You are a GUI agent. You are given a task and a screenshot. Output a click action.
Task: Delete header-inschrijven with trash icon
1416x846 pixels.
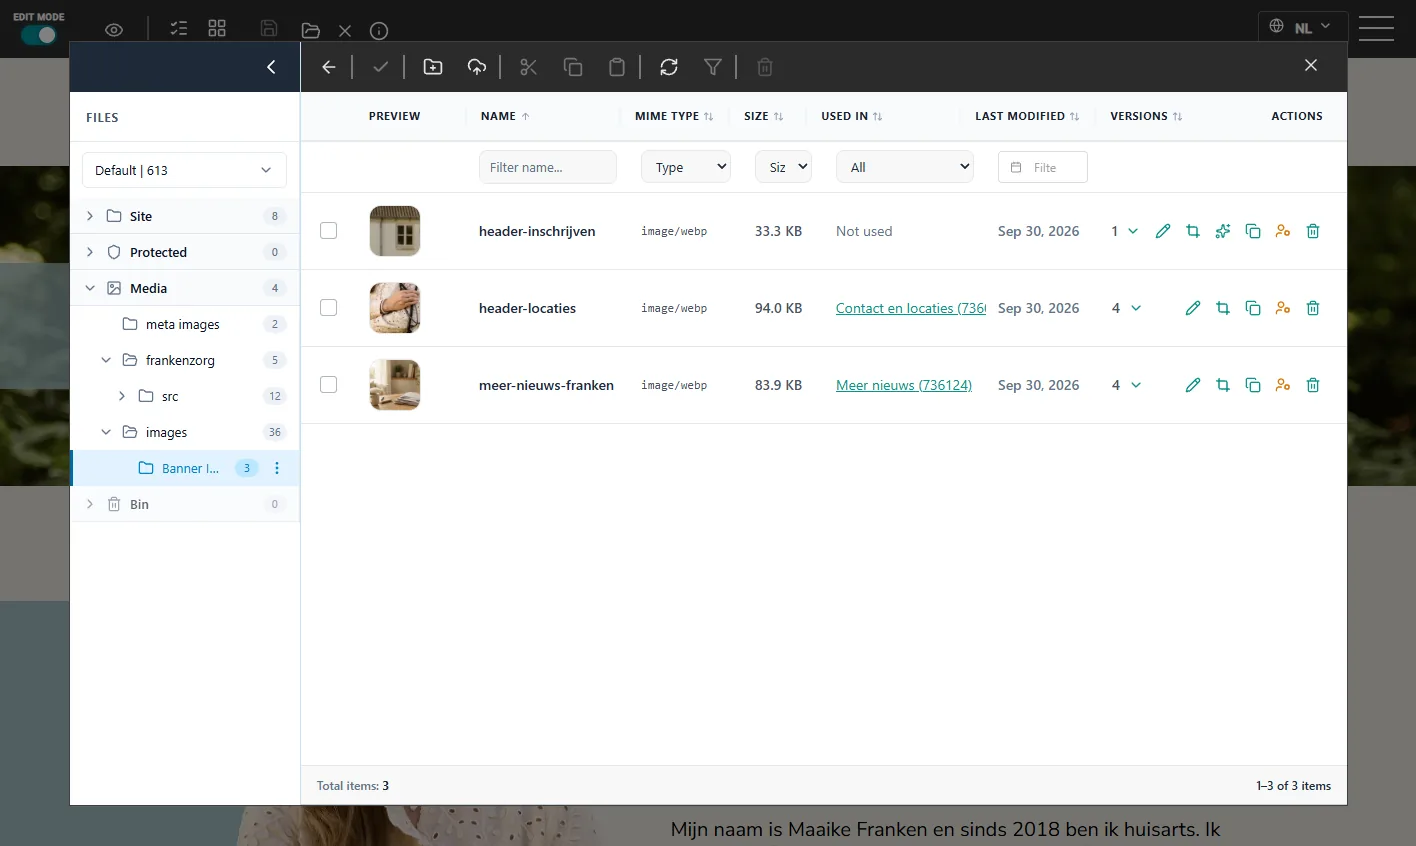click(1313, 231)
